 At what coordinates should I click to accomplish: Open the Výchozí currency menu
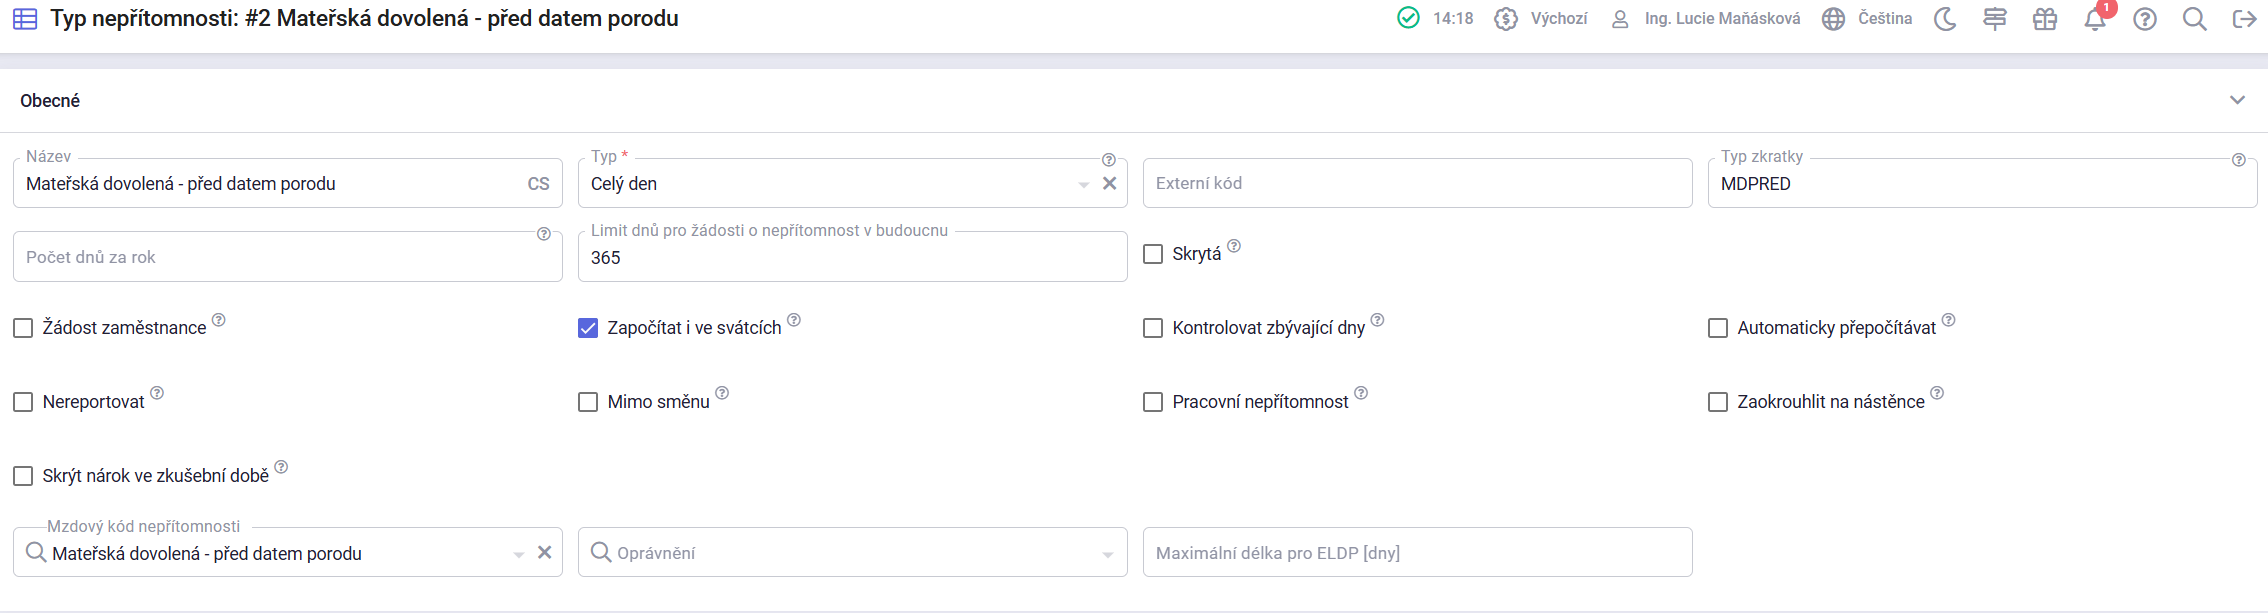[1541, 19]
